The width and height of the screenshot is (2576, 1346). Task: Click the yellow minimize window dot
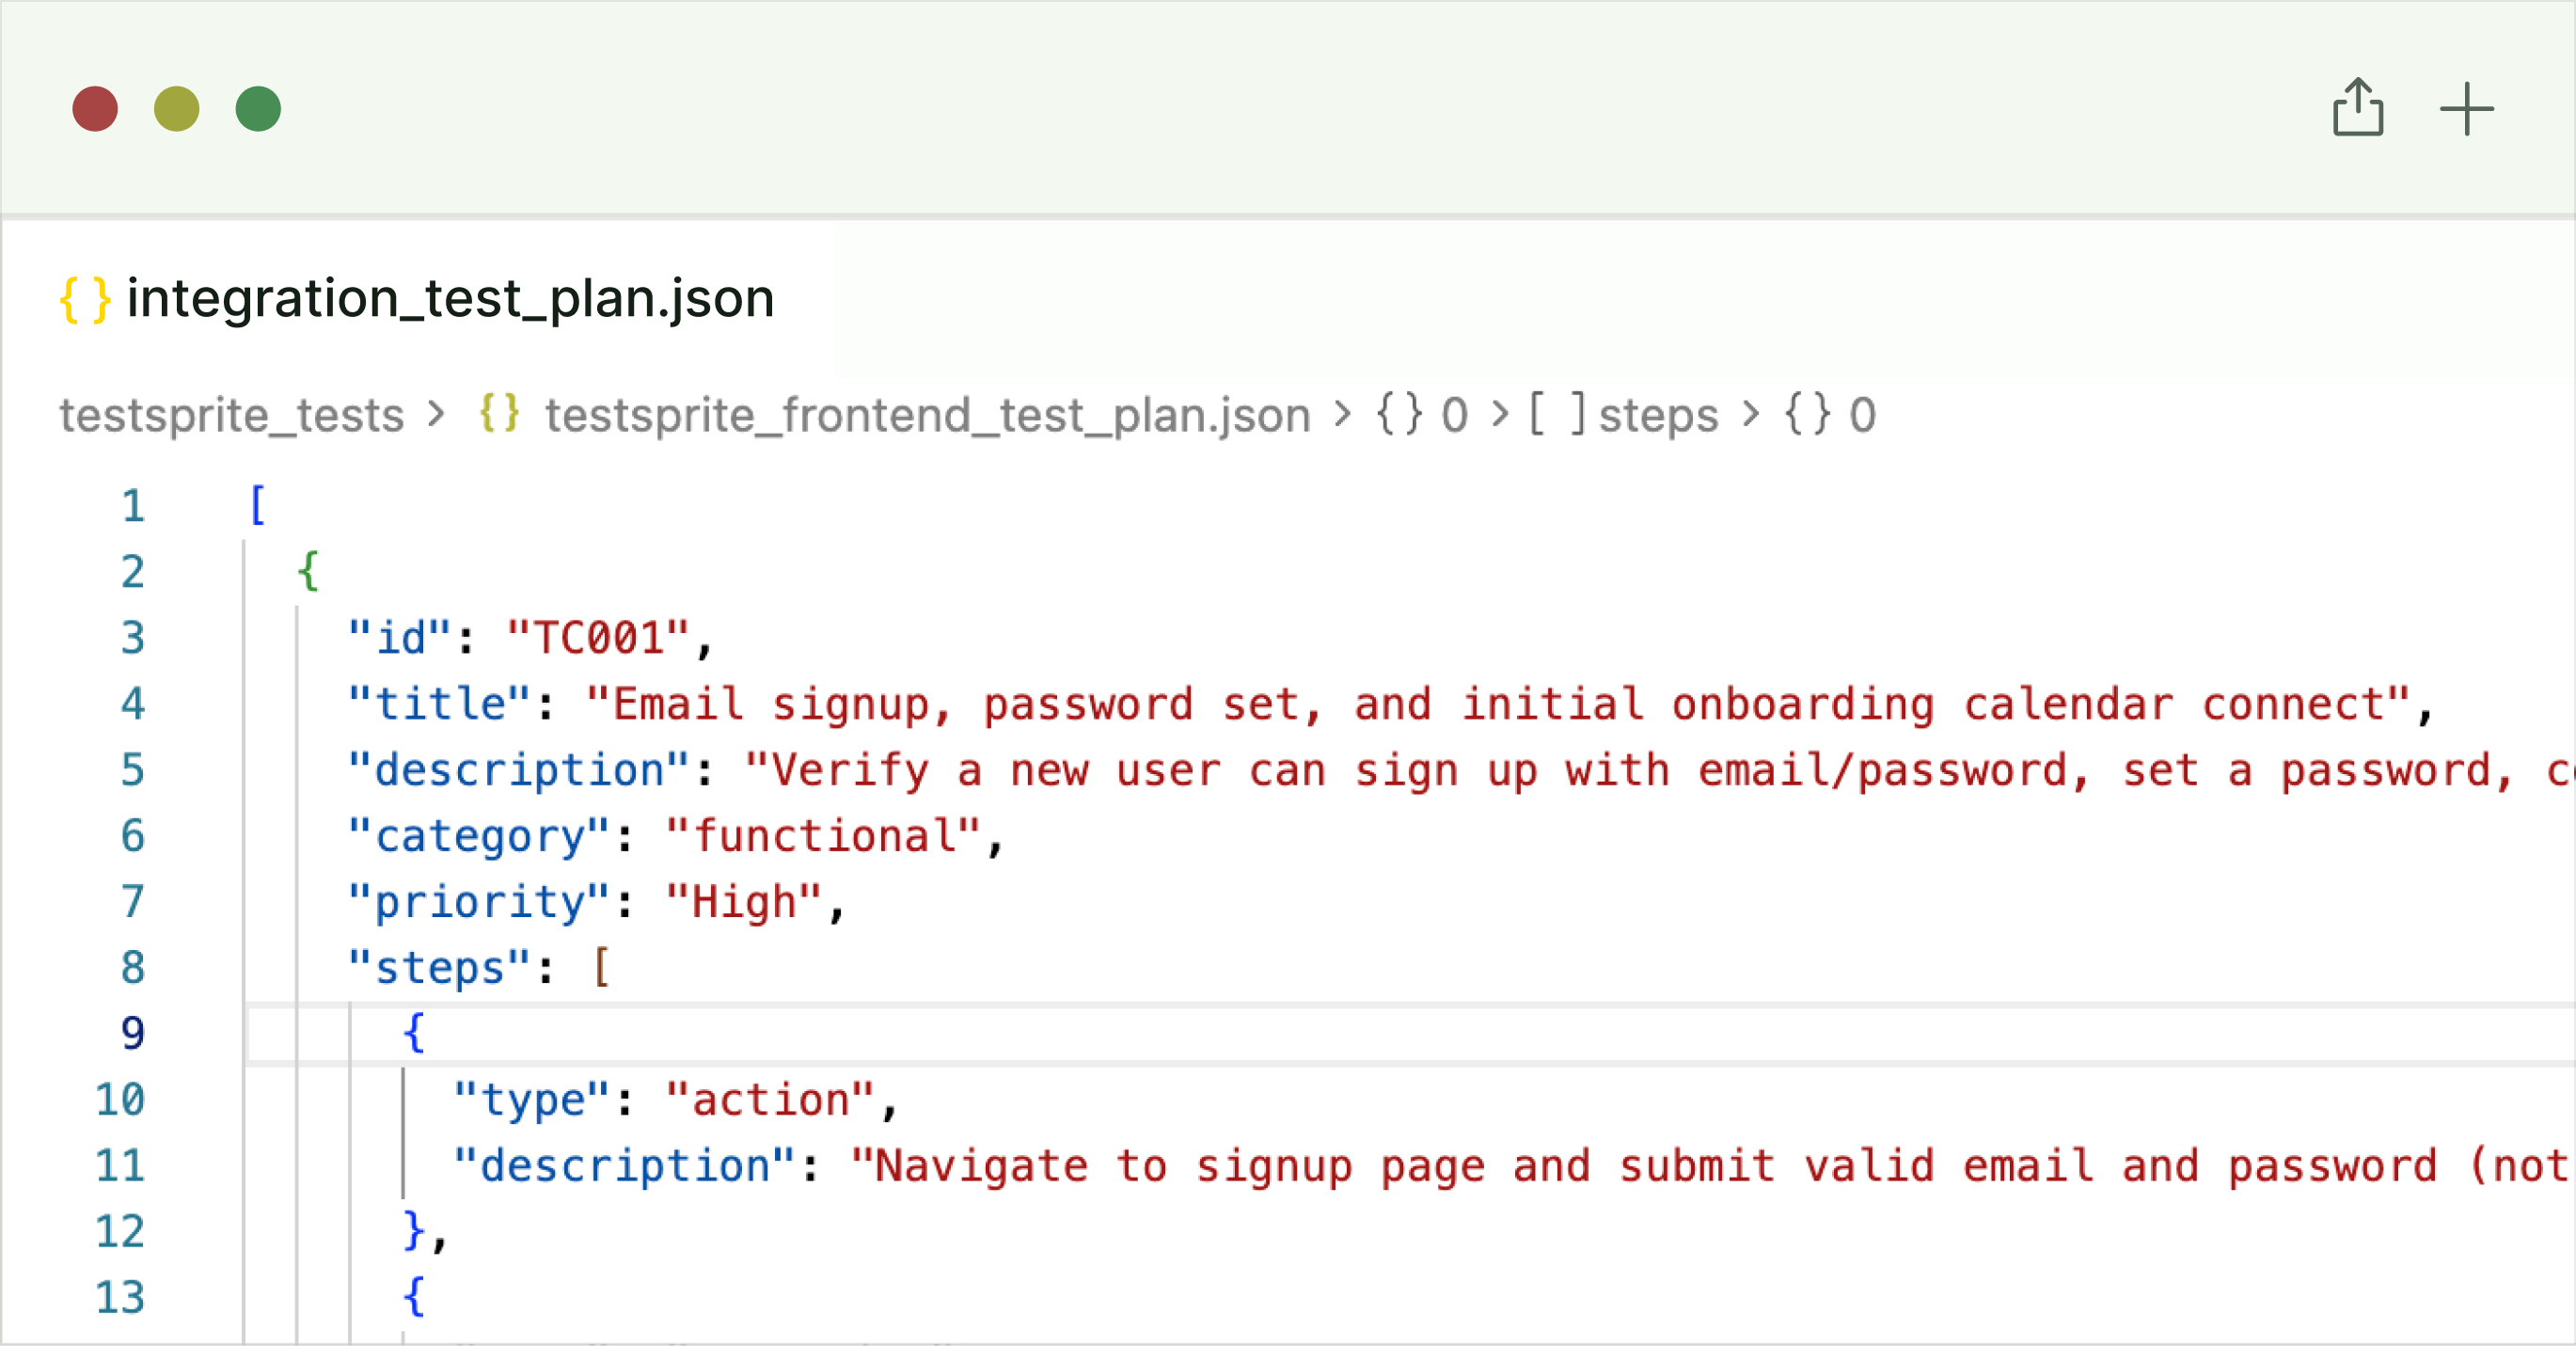point(177,109)
